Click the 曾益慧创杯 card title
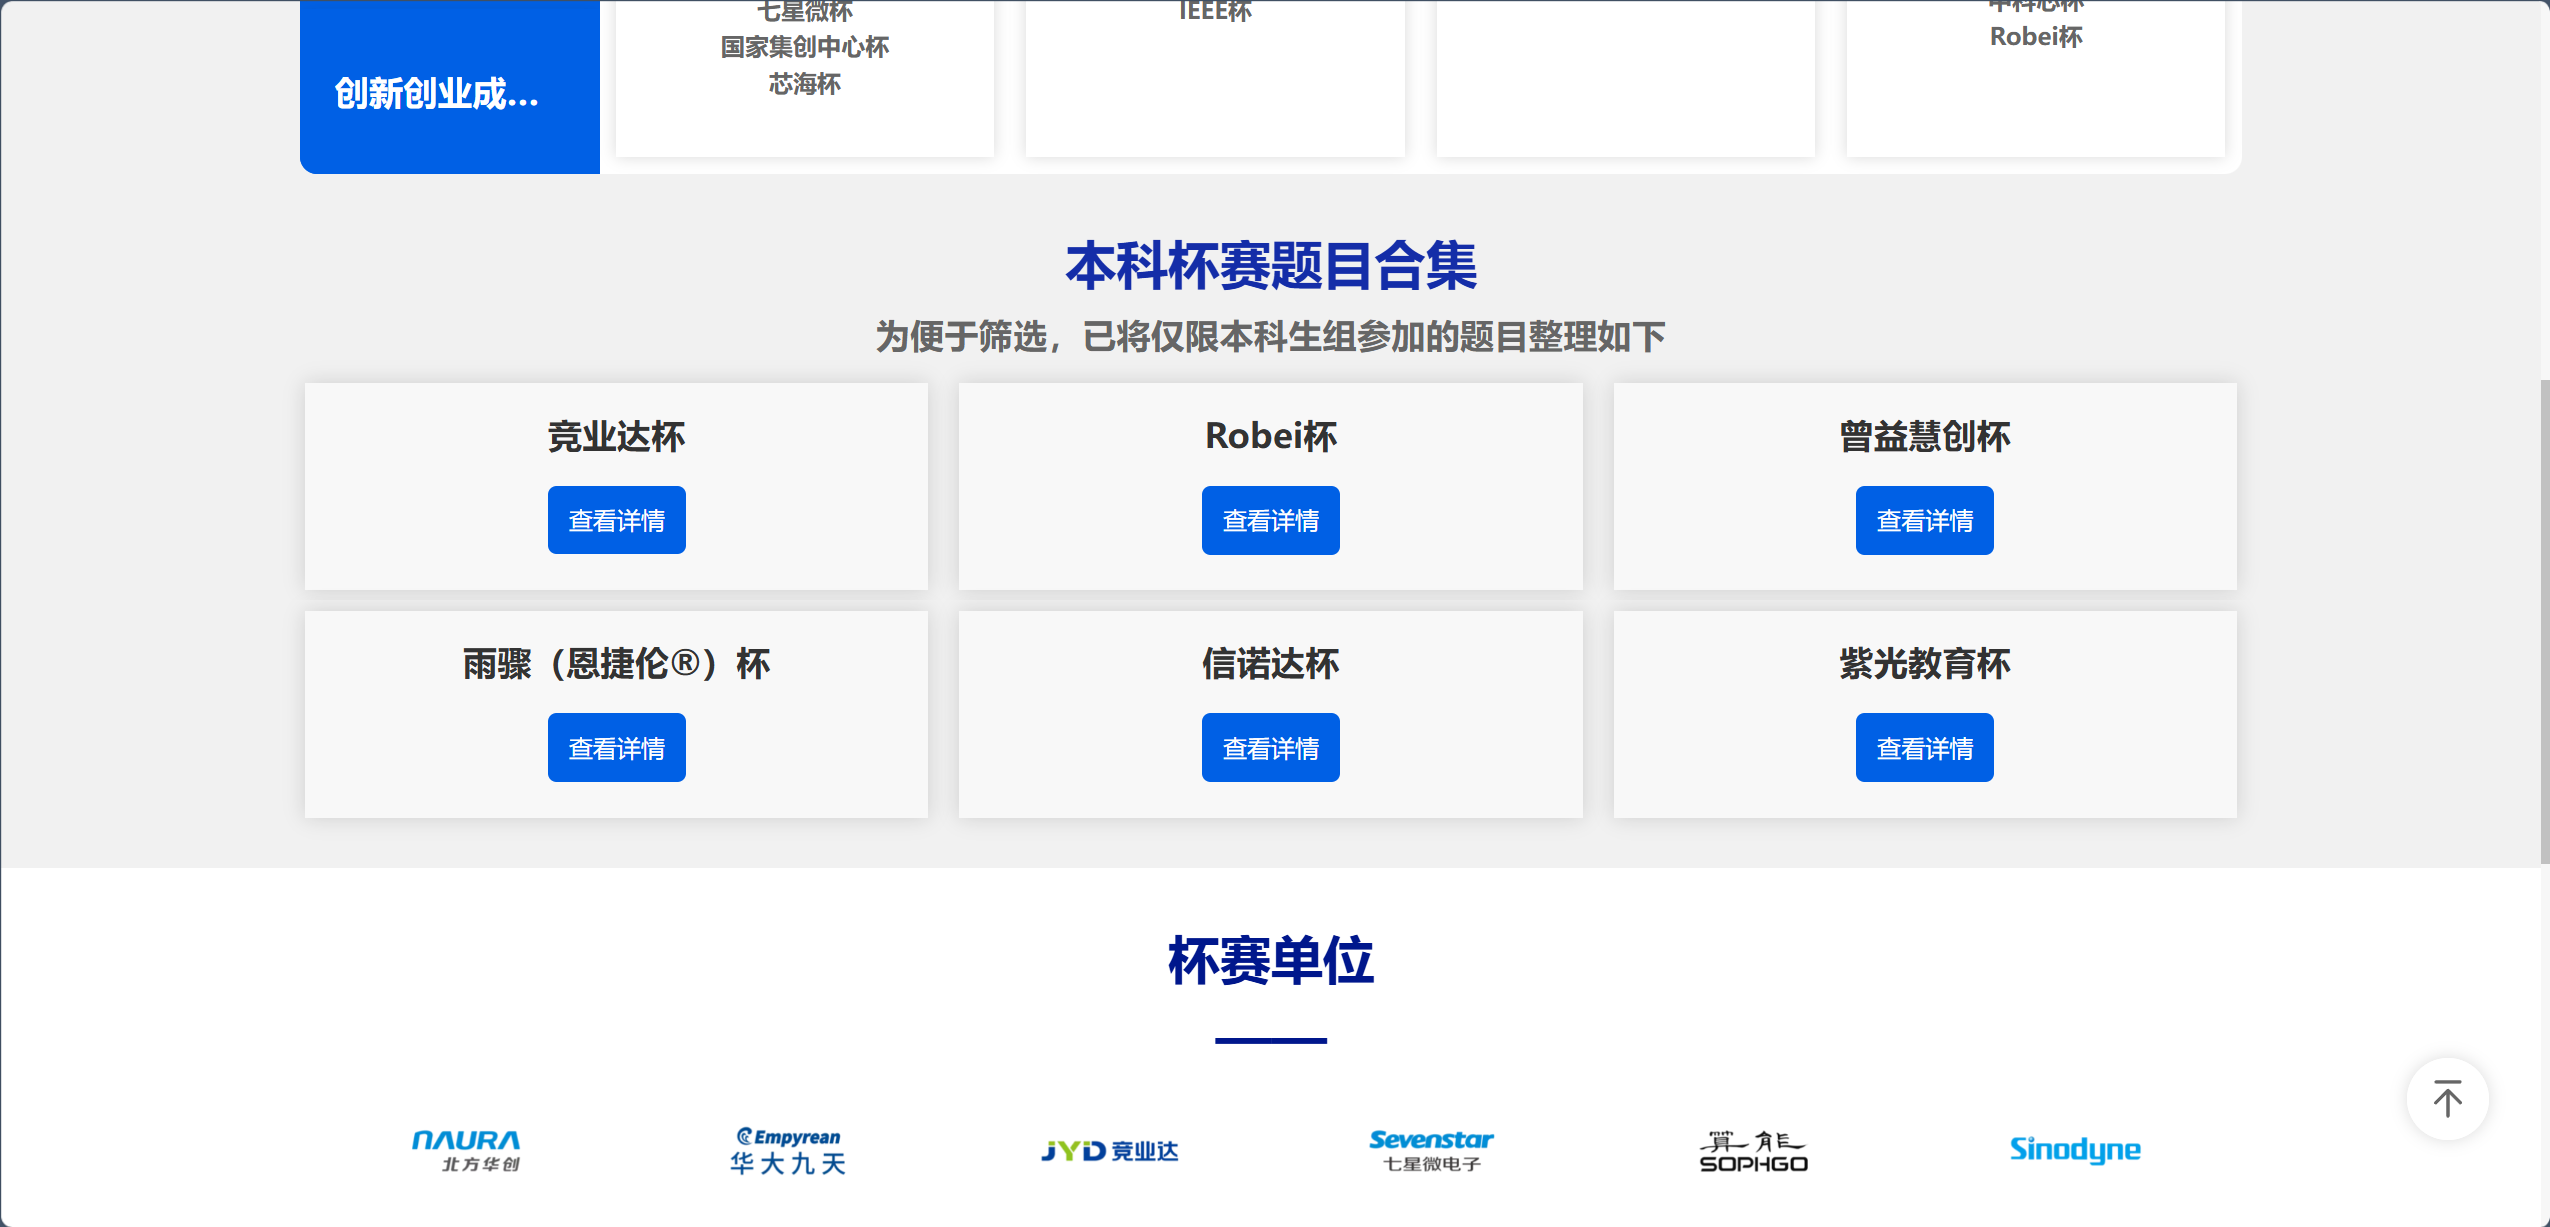The height and width of the screenshot is (1227, 2550). (1924, 436)
